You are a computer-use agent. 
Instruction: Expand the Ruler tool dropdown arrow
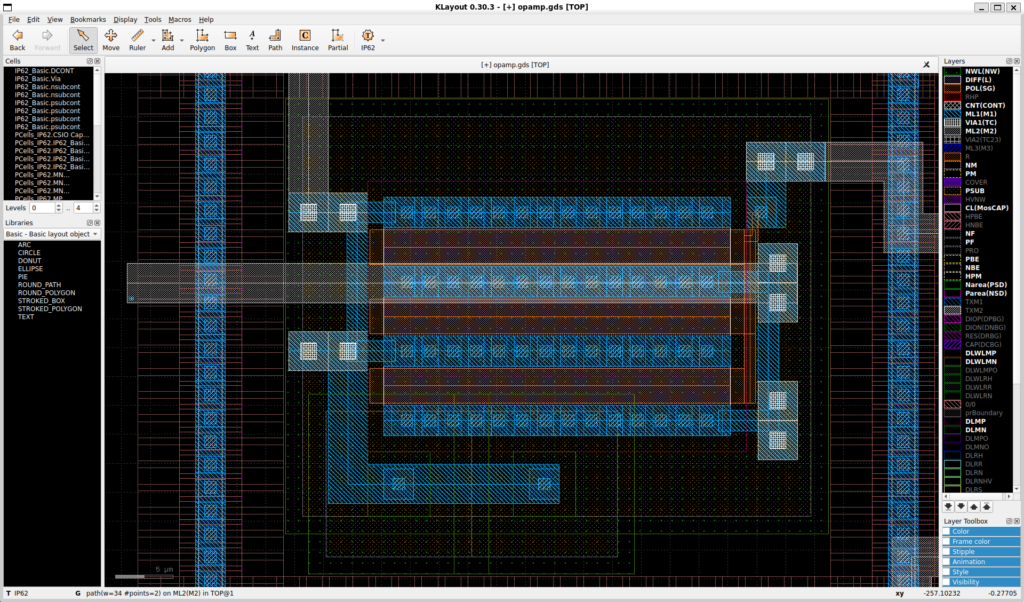(x=153, y=41)
